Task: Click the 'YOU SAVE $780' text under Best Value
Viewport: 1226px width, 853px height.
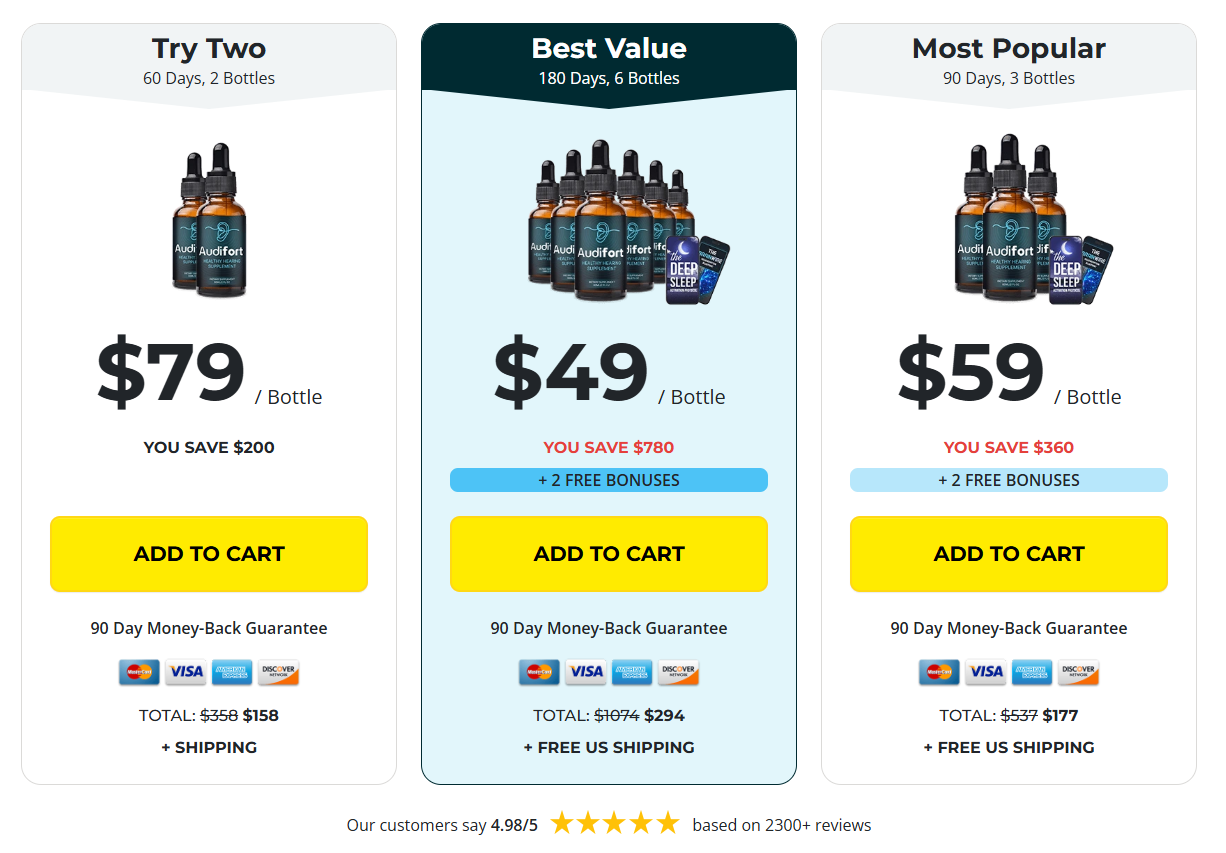Action: pos(608,447)
